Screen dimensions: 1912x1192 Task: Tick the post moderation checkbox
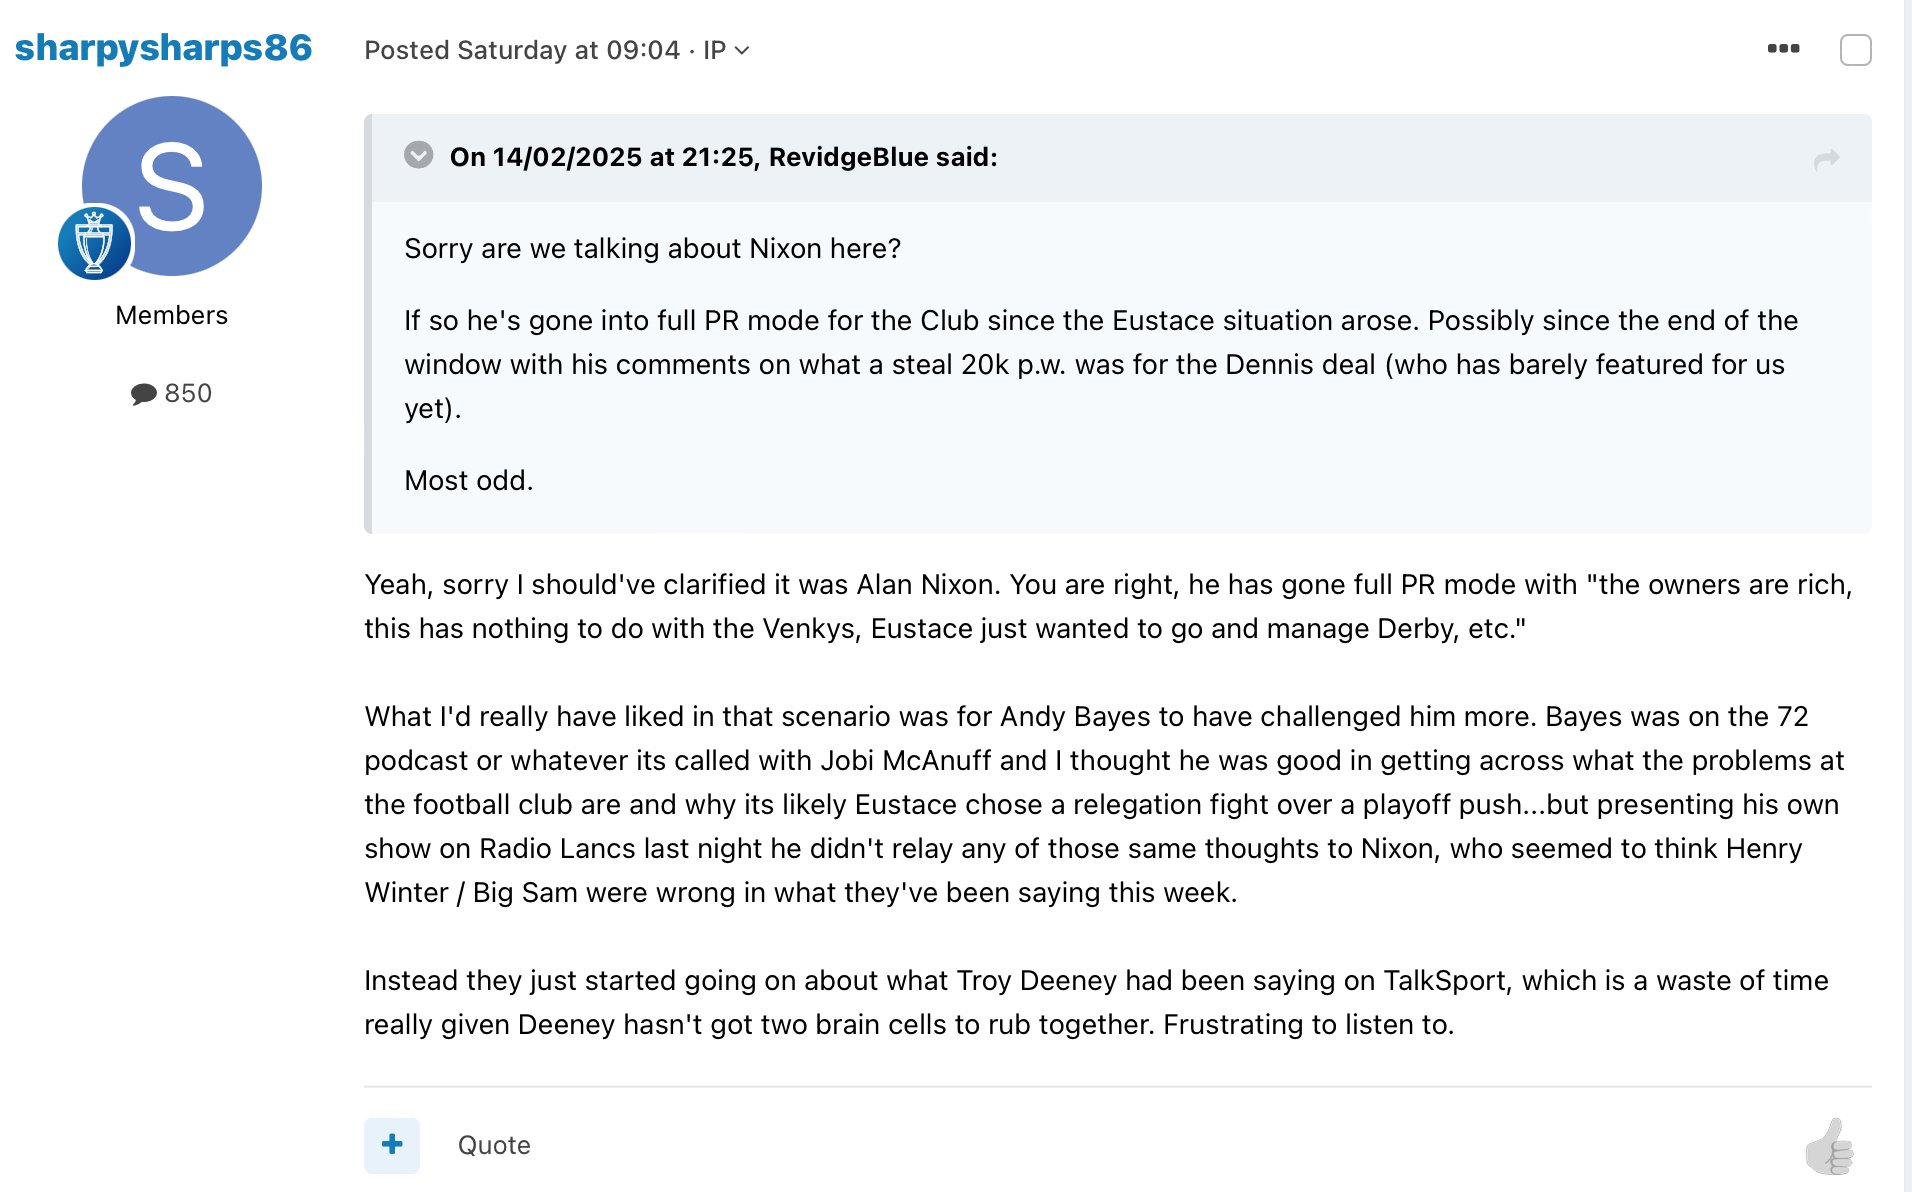coord(1855,49)
